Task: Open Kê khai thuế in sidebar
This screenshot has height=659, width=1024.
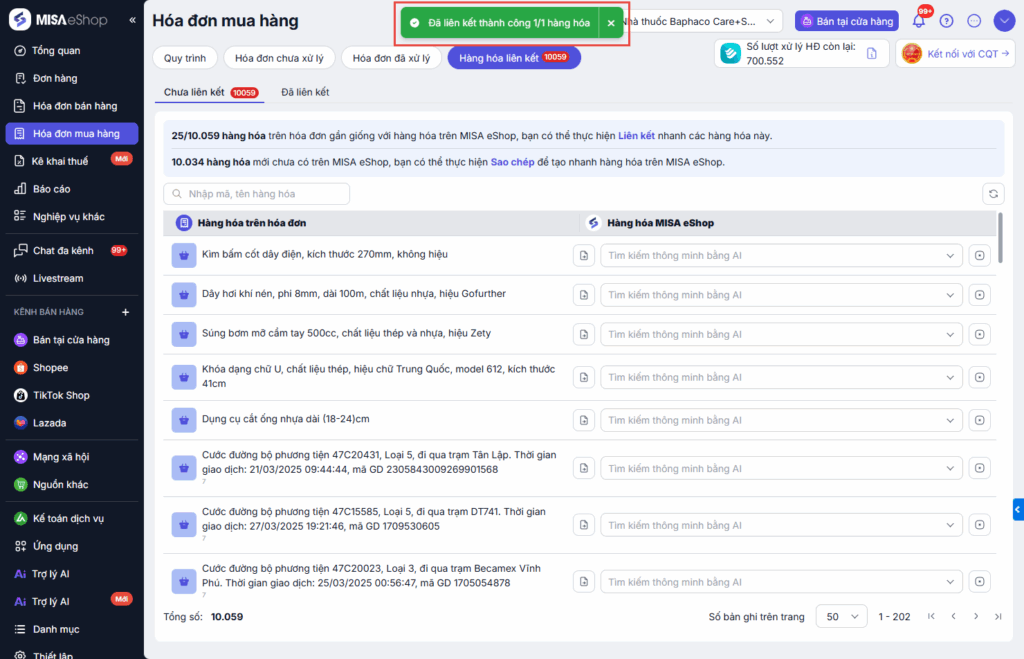Action: 72,161
